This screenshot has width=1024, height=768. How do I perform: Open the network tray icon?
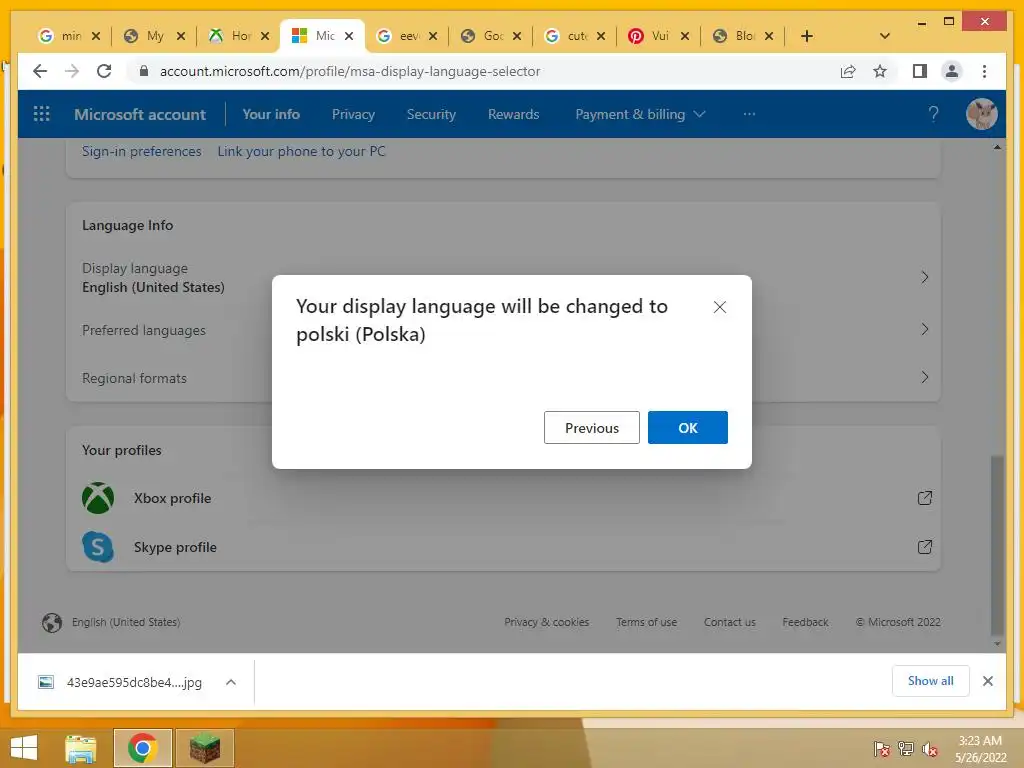tap(905, 749)
